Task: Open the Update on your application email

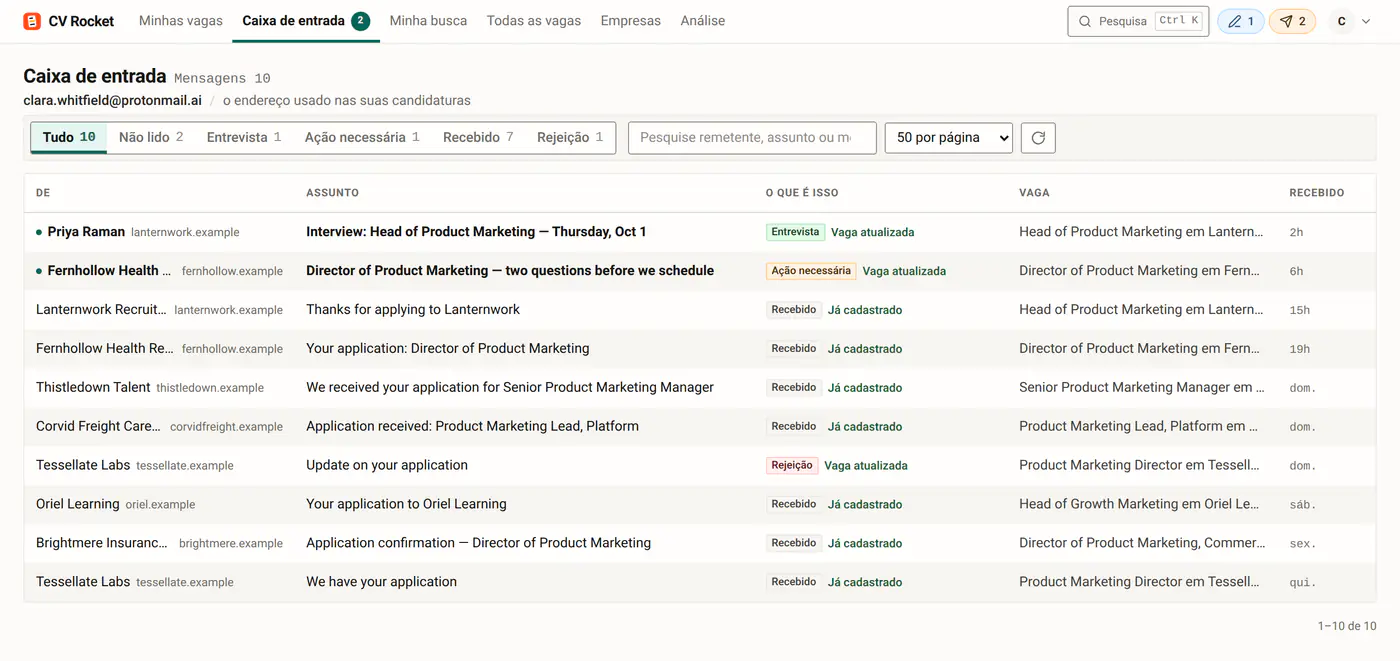Action: tap(387, 465)
